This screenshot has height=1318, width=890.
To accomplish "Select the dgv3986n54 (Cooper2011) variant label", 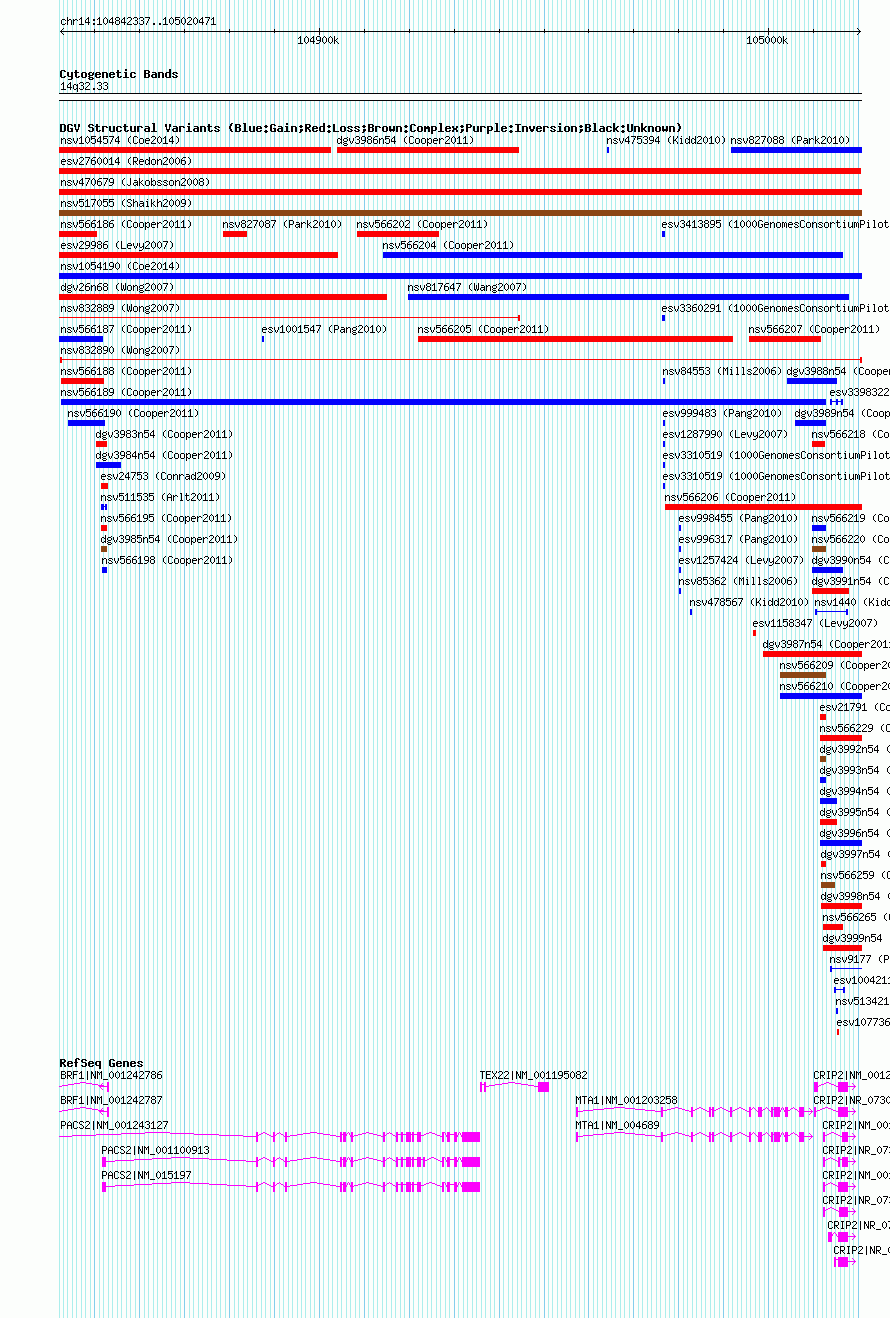I will [x=405, y=140].
